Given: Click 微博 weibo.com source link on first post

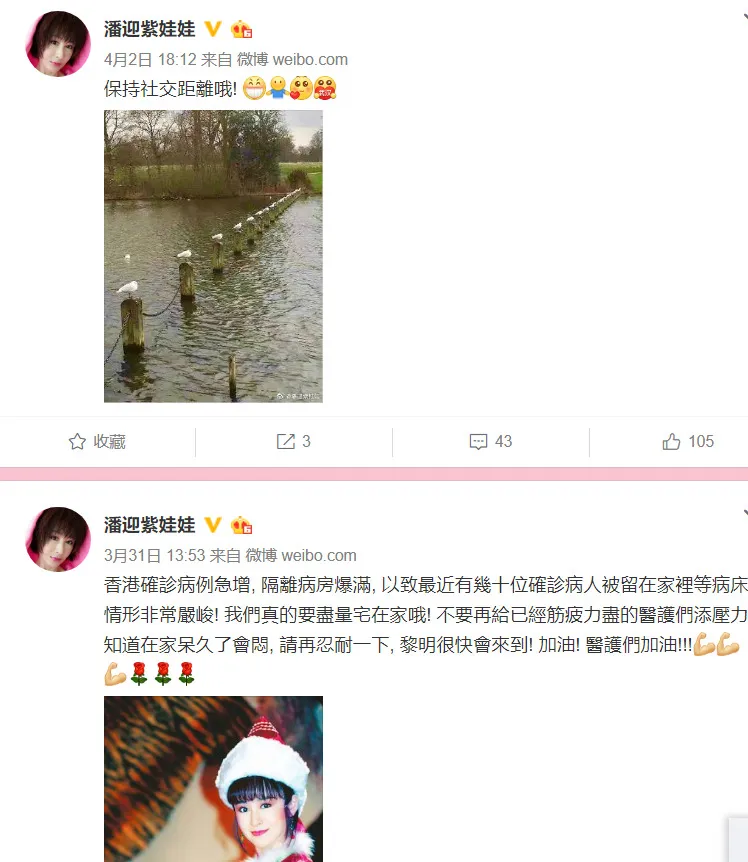Looking at the screenshot, I should 292,59.
